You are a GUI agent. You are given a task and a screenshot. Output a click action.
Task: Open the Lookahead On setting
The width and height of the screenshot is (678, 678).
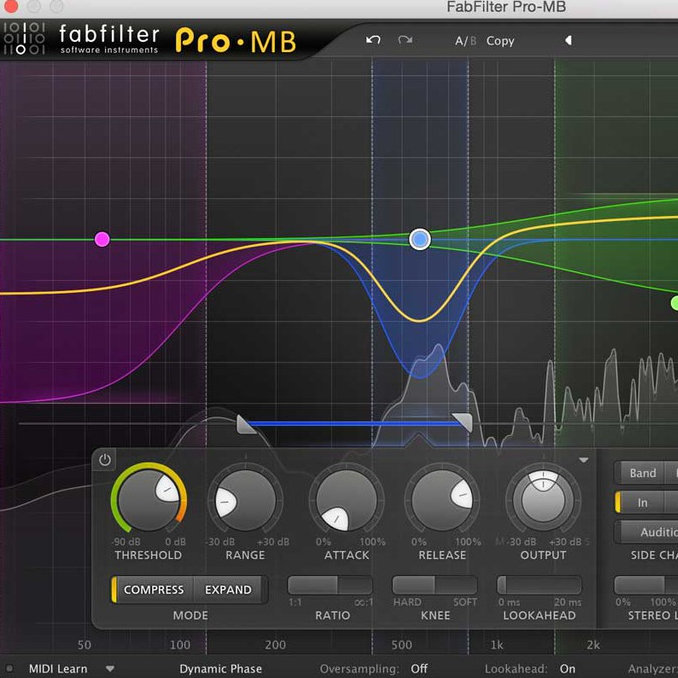[x=567, y=669]
